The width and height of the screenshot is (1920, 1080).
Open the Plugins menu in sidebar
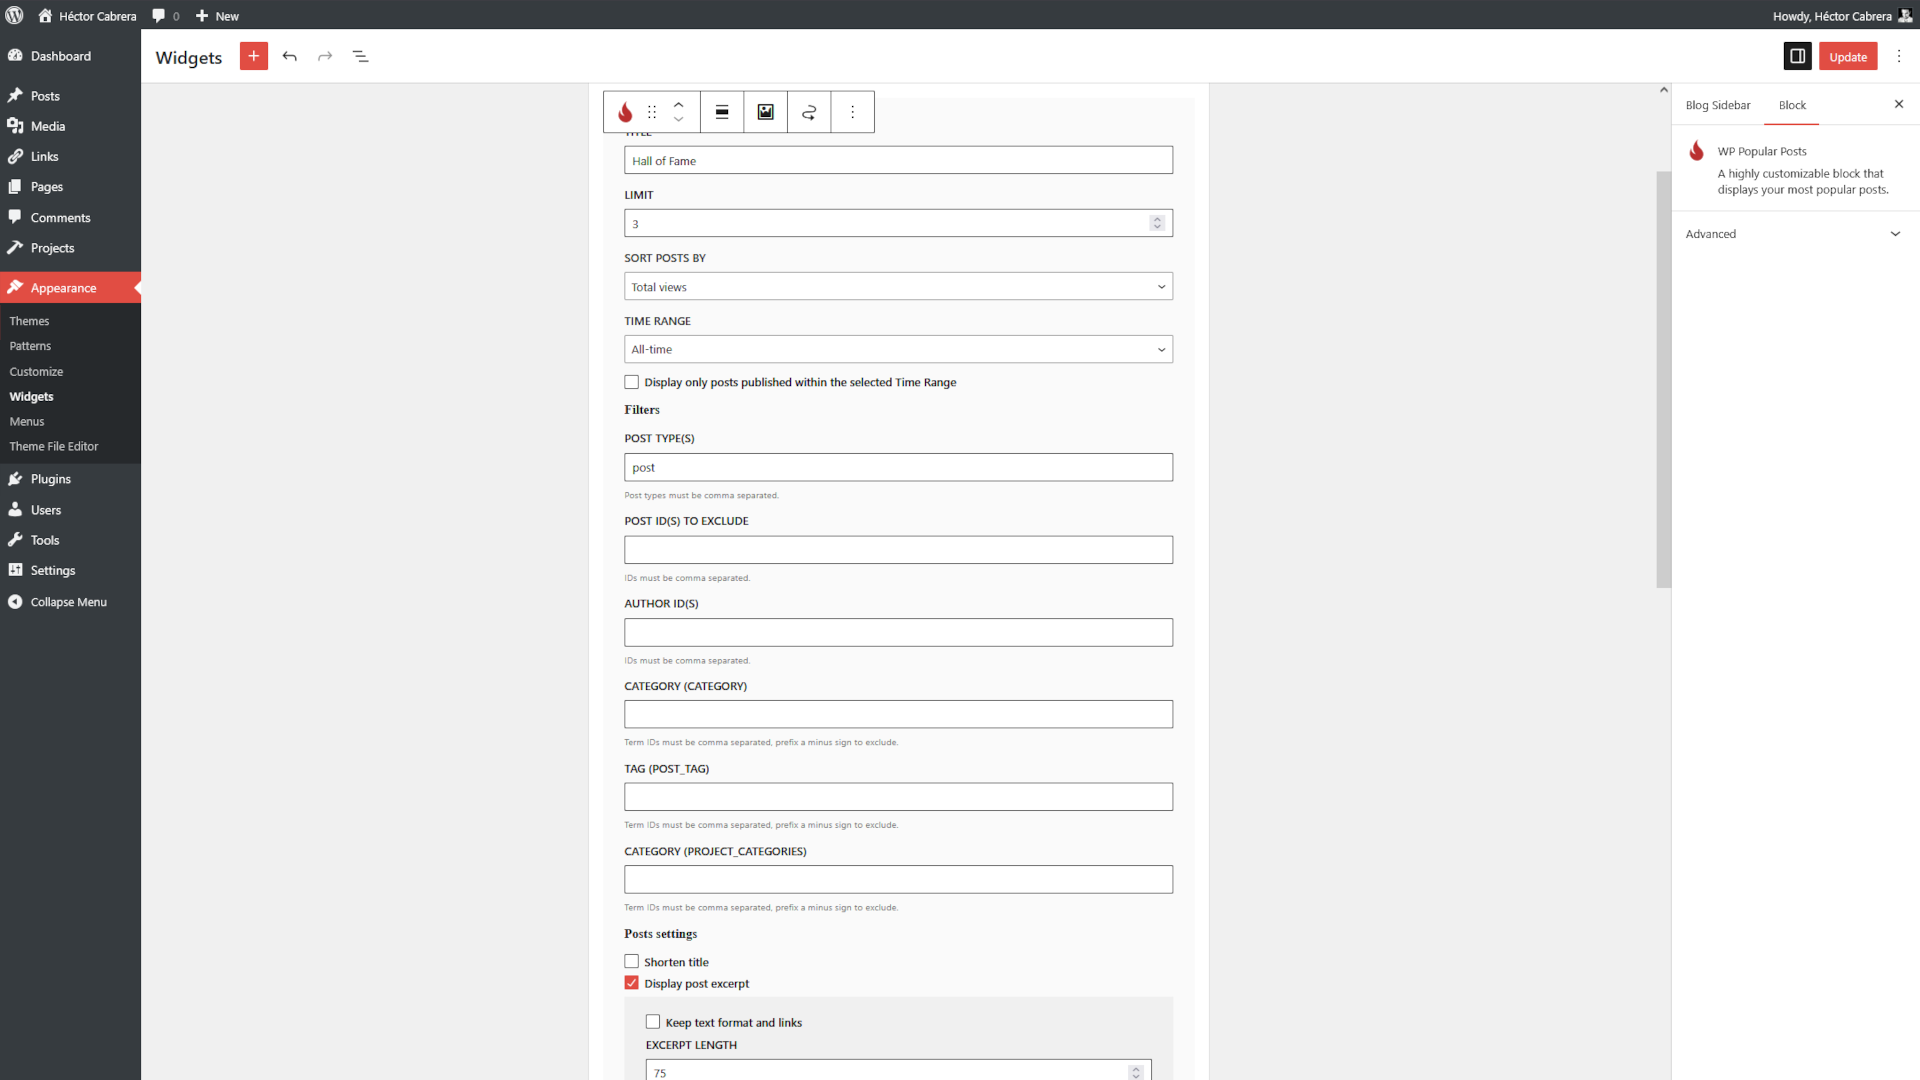pos(50,479)
